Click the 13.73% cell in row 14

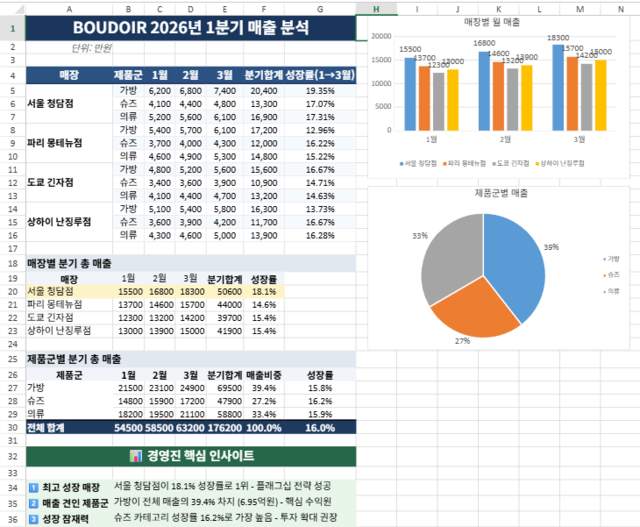click(x=320, y=209)
